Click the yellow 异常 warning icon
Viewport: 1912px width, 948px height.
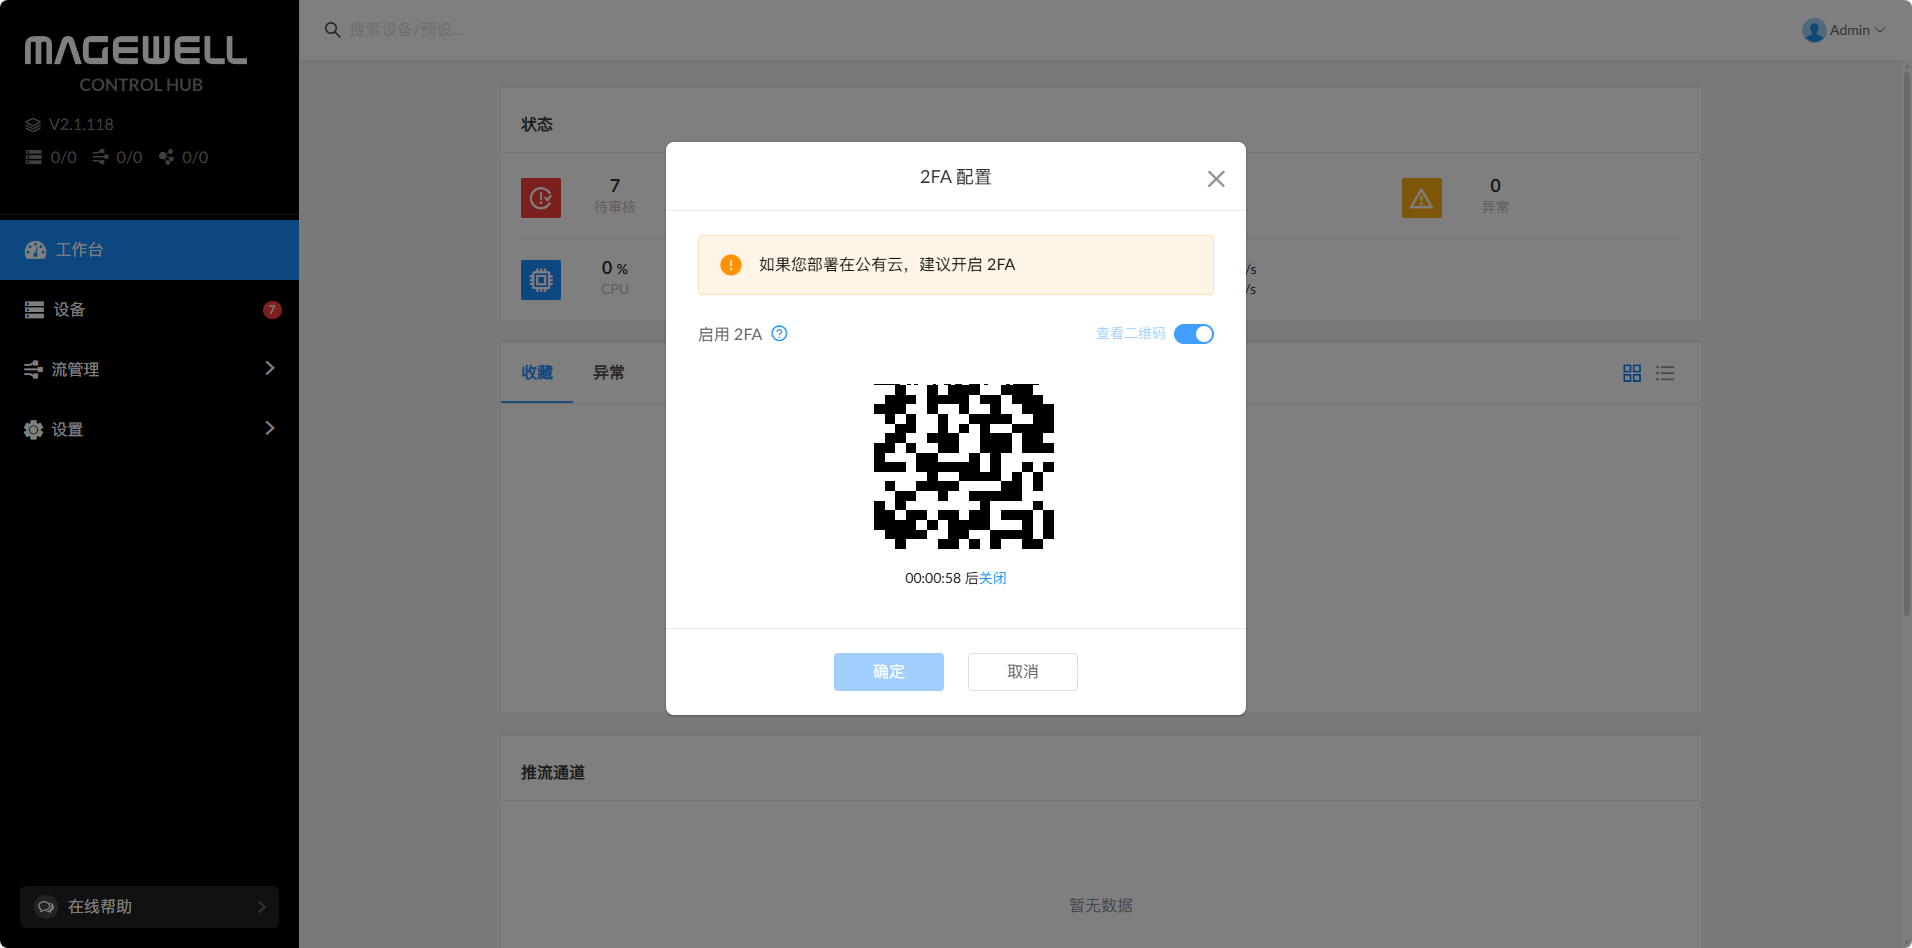[x=1422, y=198]
